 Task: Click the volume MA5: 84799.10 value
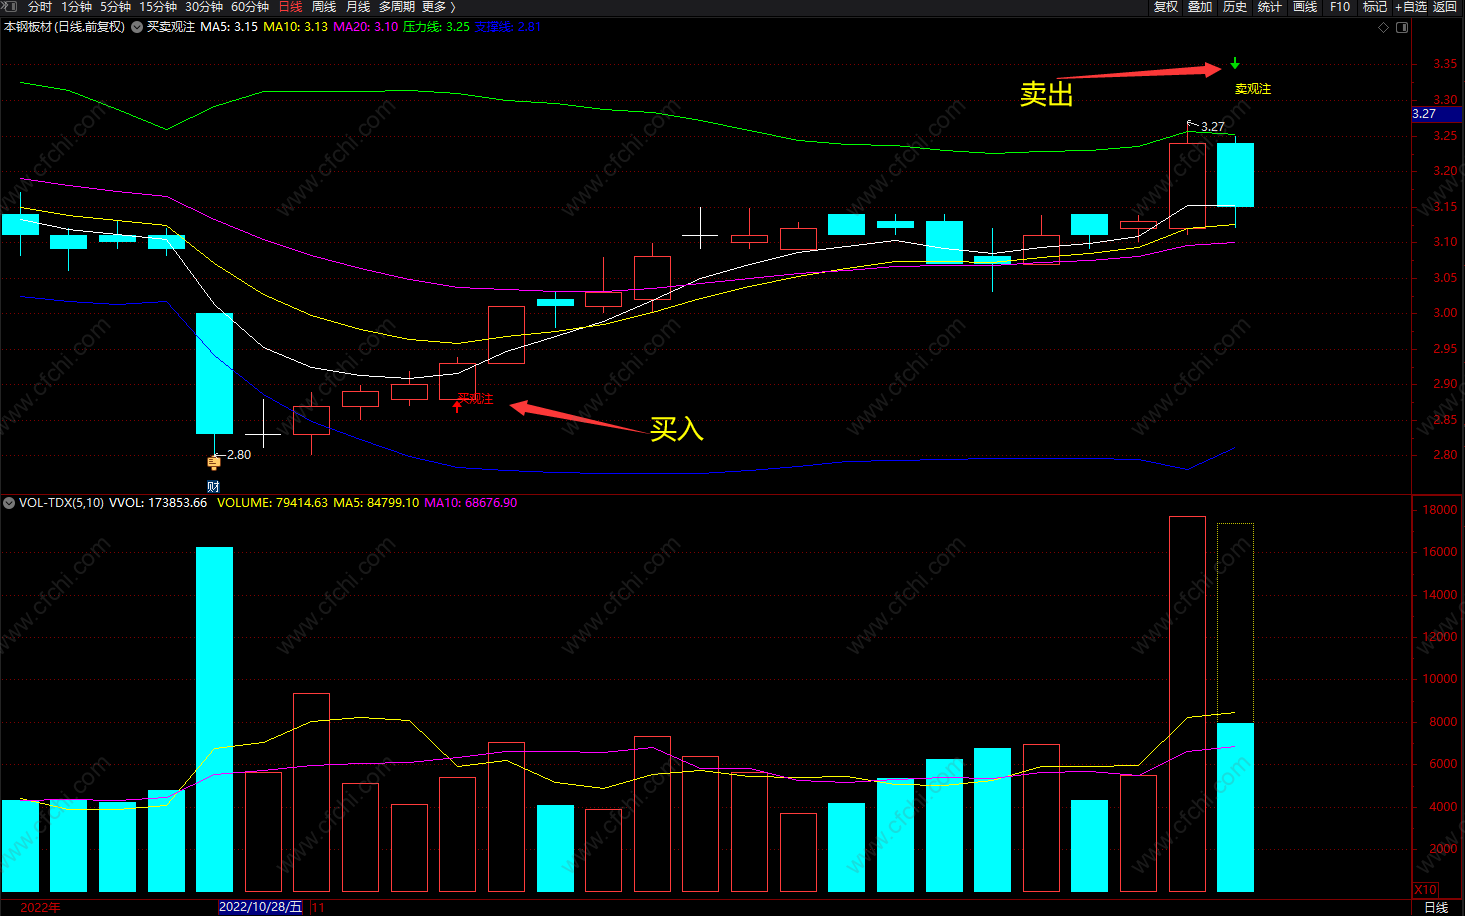tap(376, 503)
